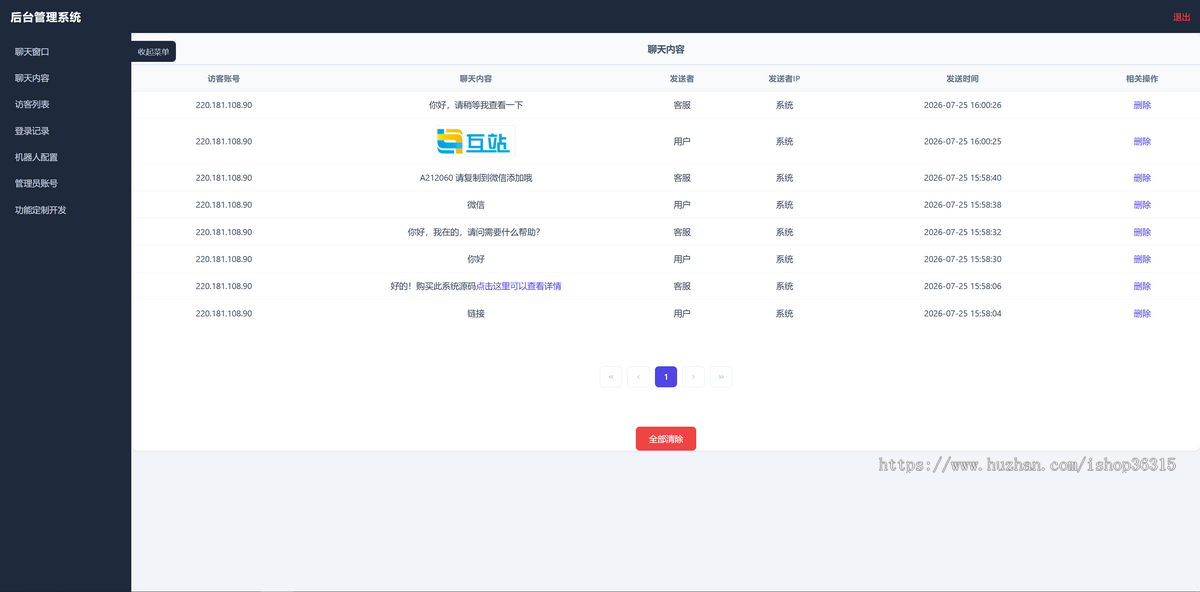
Task: Open 功能定制开发 in the sidebar
Action: (40, 210)
